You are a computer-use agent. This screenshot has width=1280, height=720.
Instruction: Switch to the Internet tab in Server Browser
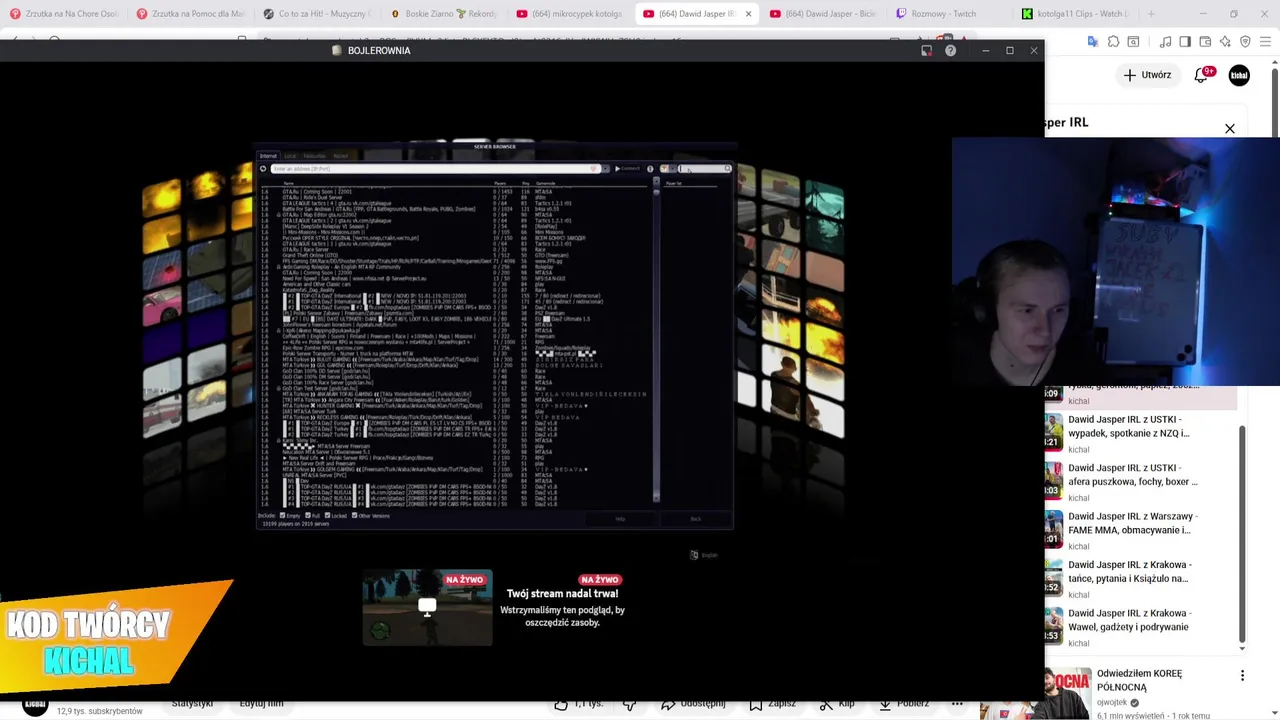268,156
